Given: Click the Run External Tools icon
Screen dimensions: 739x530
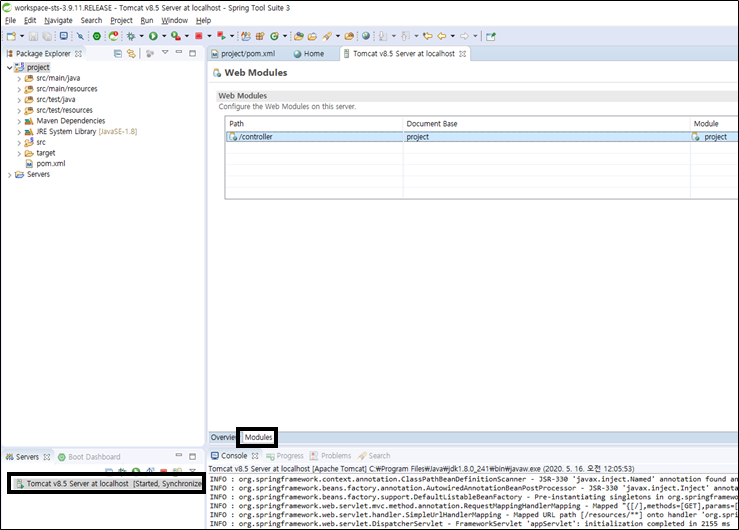Looking at the screenshot, I should [x=176, y=36].
